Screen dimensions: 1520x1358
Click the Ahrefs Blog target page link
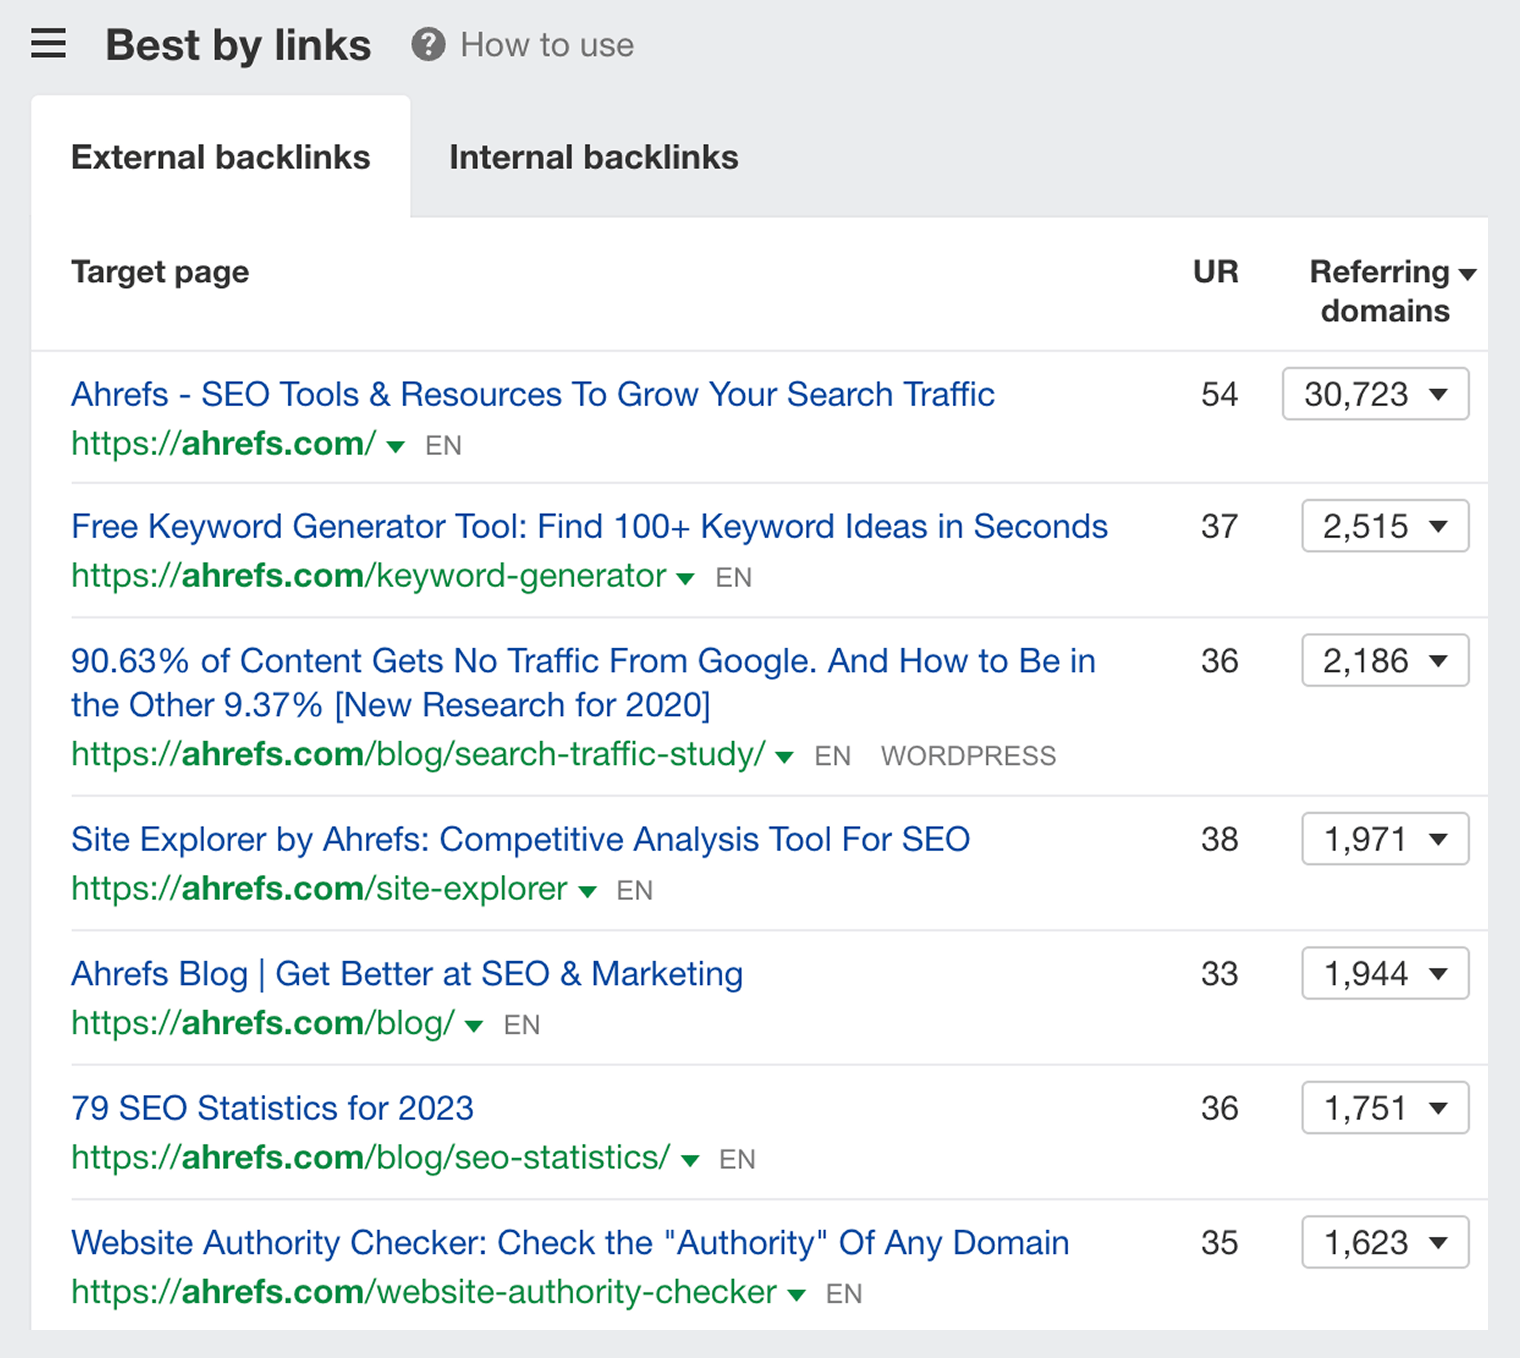(x=407, y=973)
